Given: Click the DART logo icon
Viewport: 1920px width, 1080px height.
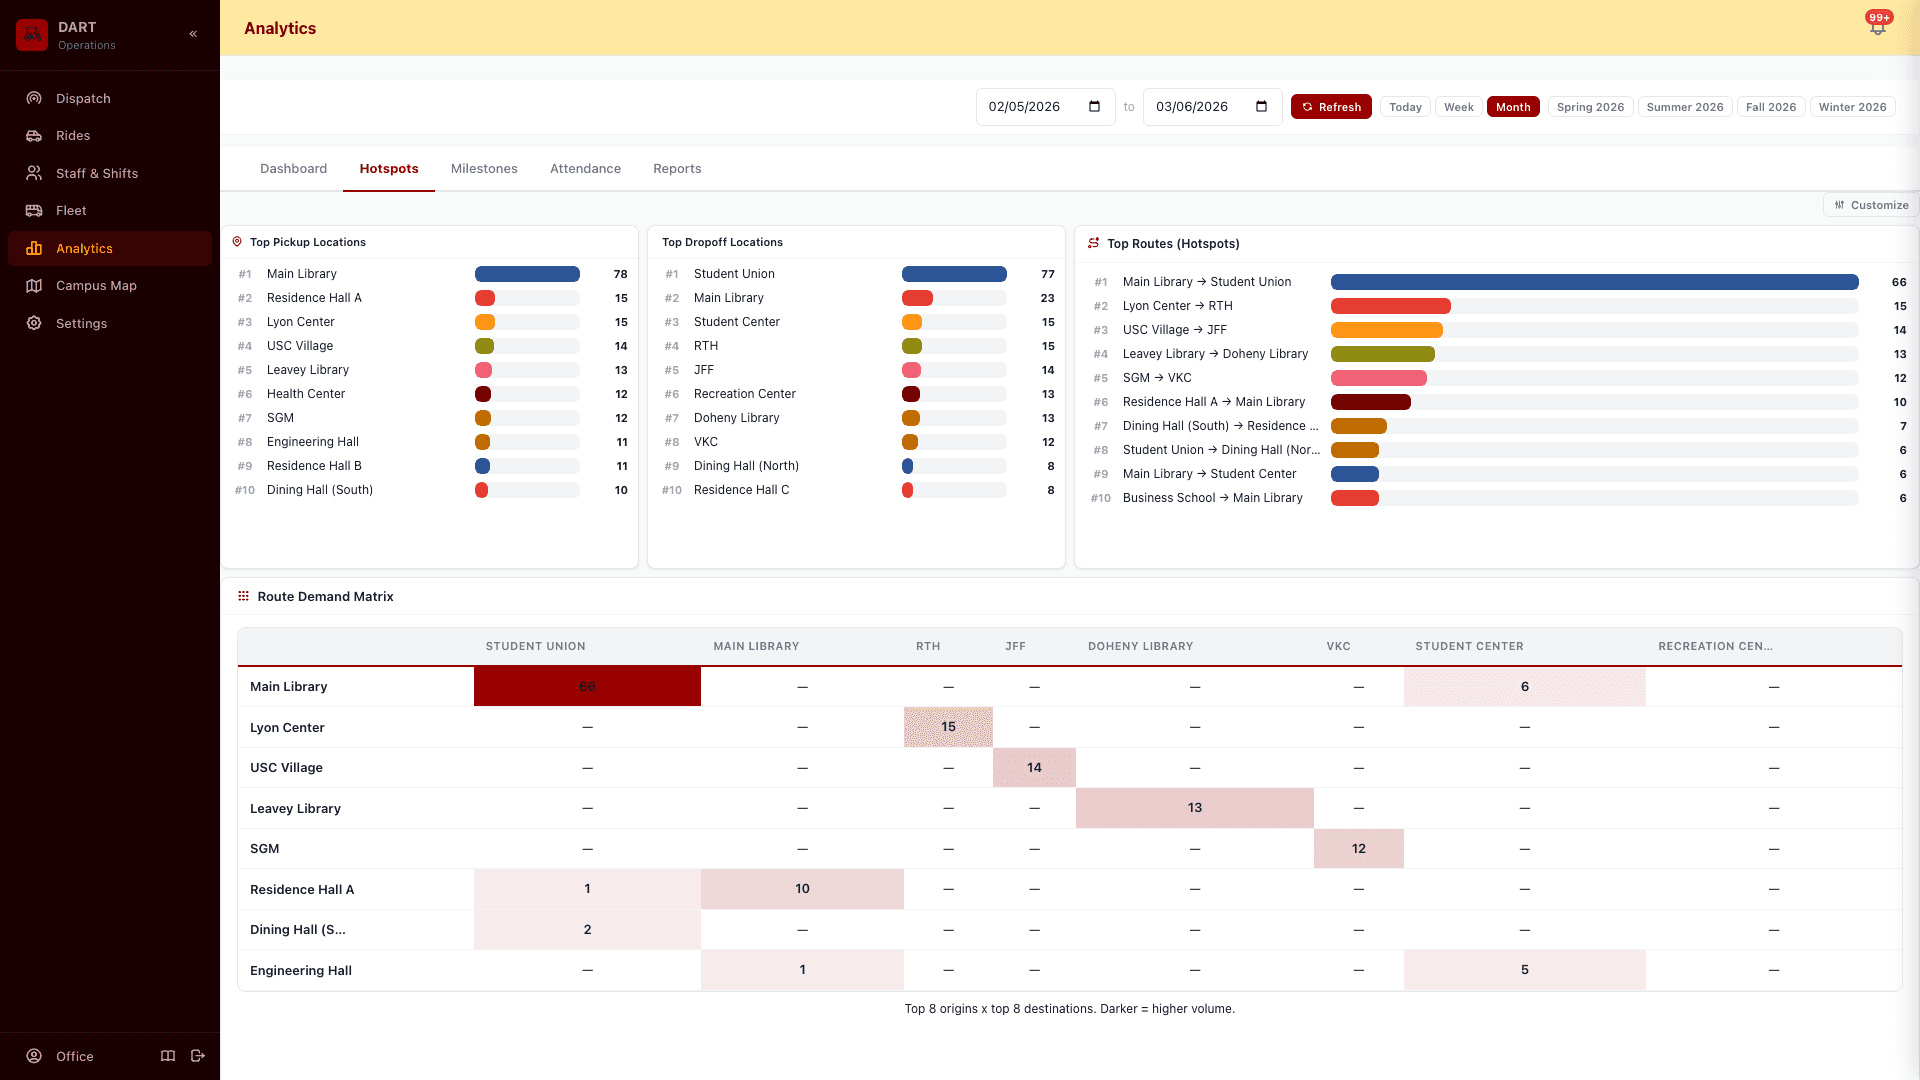Looking at the screenshot, I should [32, 35].
